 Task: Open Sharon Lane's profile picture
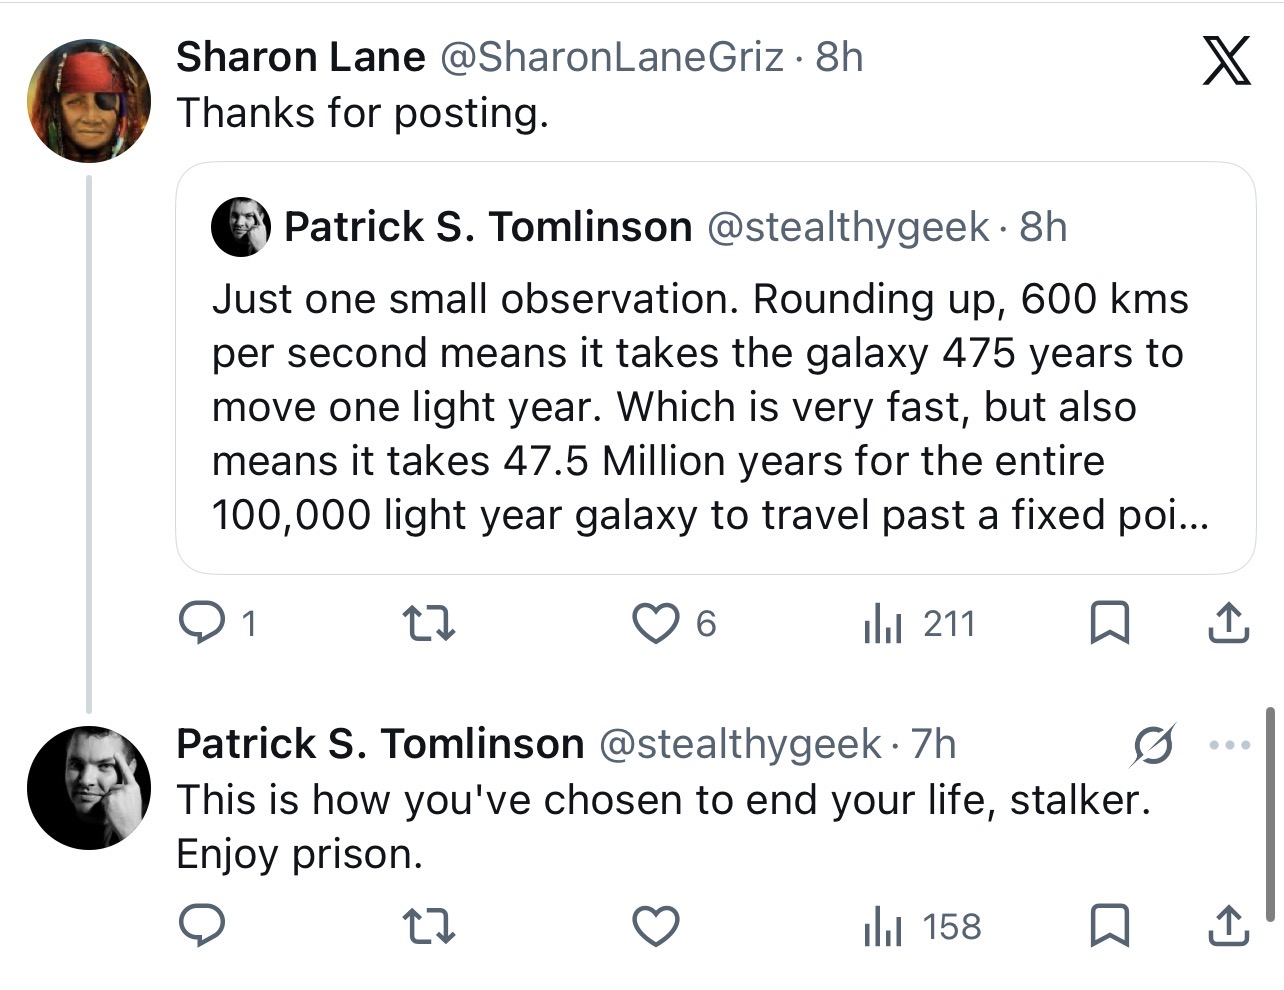tap(89, 101)
